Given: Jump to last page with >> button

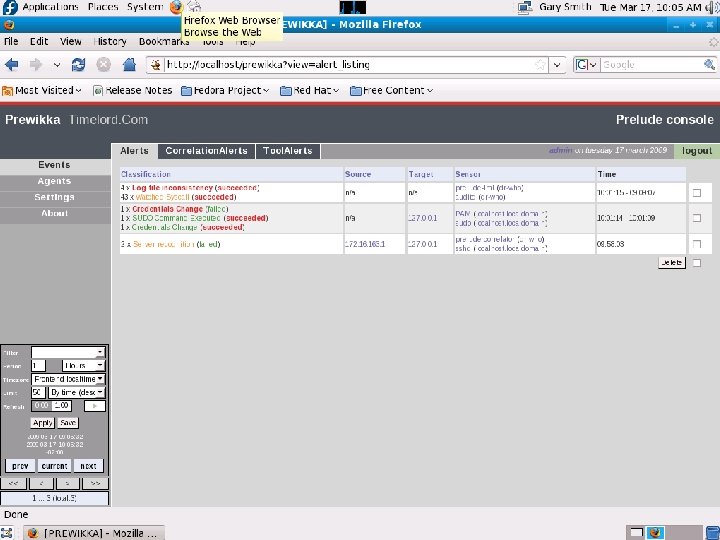Looking at the screenshot, I should point(95,483).
